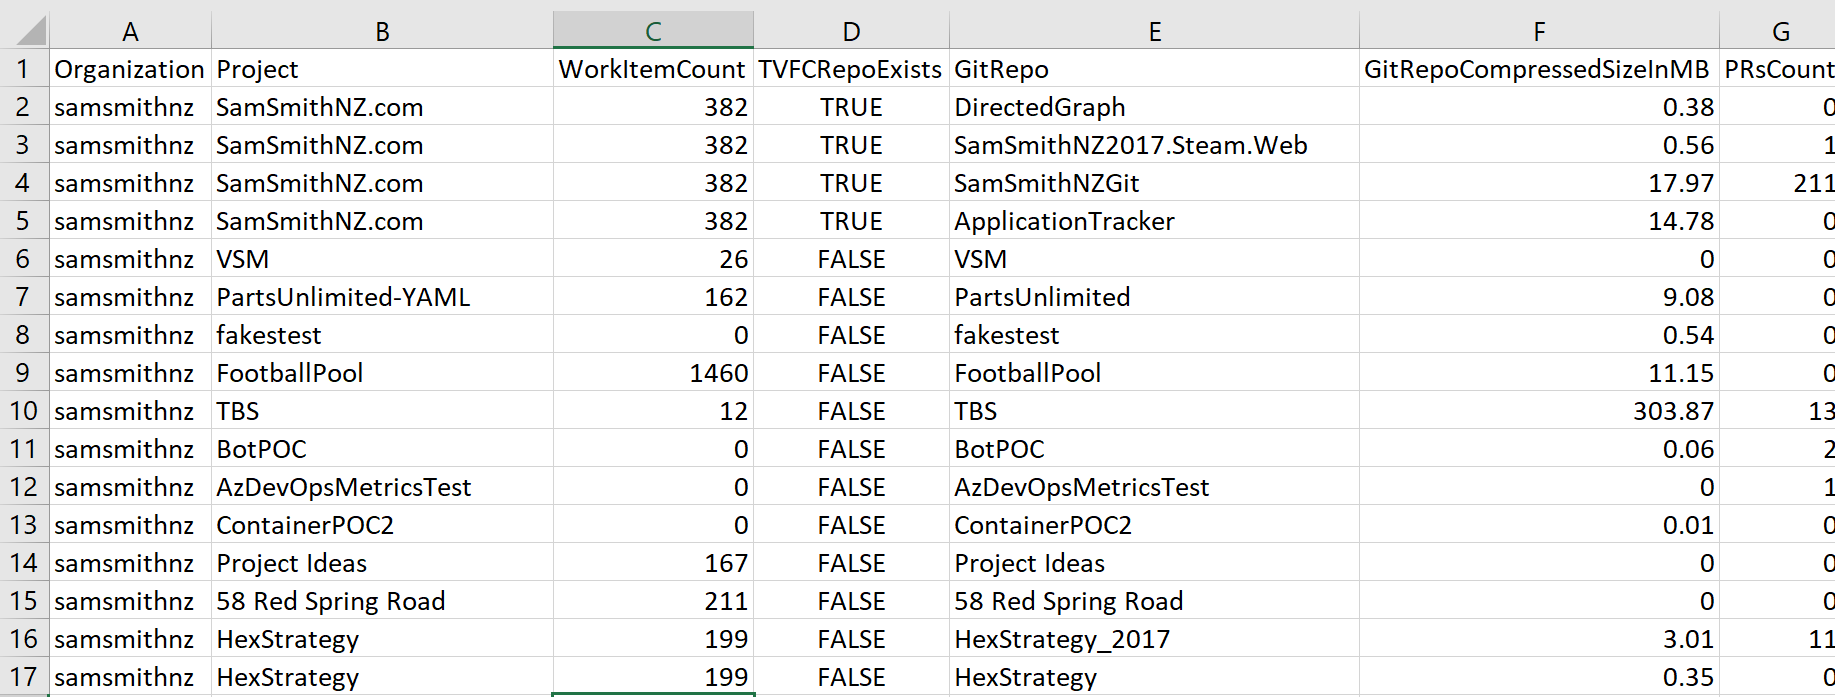The height and width of the screenshot is (697, 1835).
Task: Select the 1460 work item count cell
Action: [x=653, y=373]
